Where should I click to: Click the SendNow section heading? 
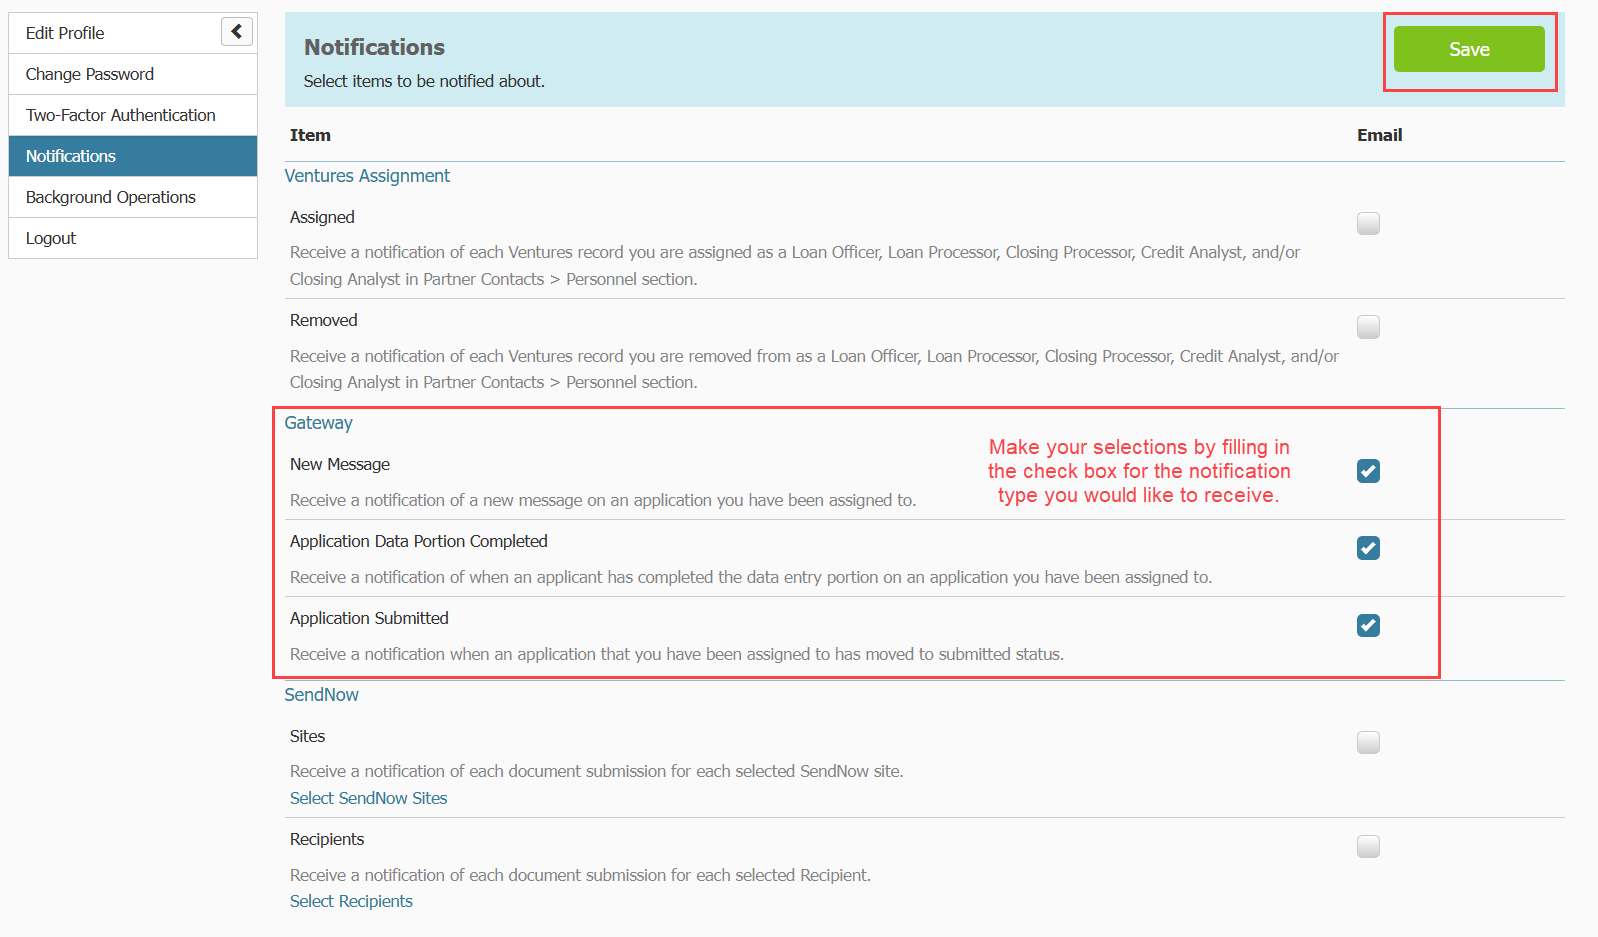[321, 695]
